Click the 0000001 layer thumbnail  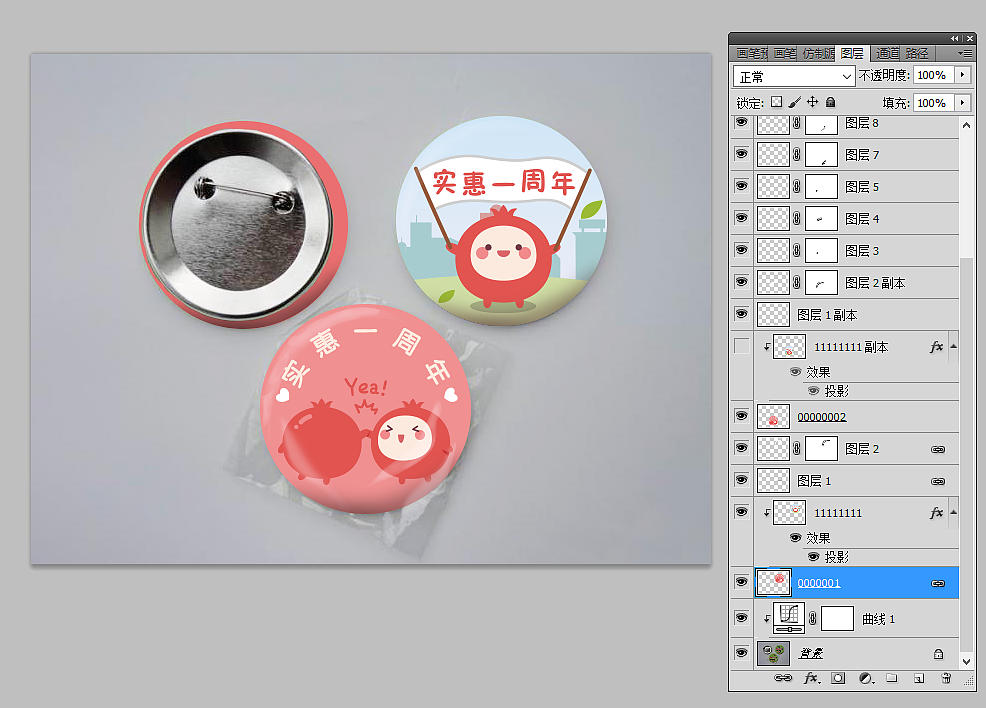tap(773, 582)
